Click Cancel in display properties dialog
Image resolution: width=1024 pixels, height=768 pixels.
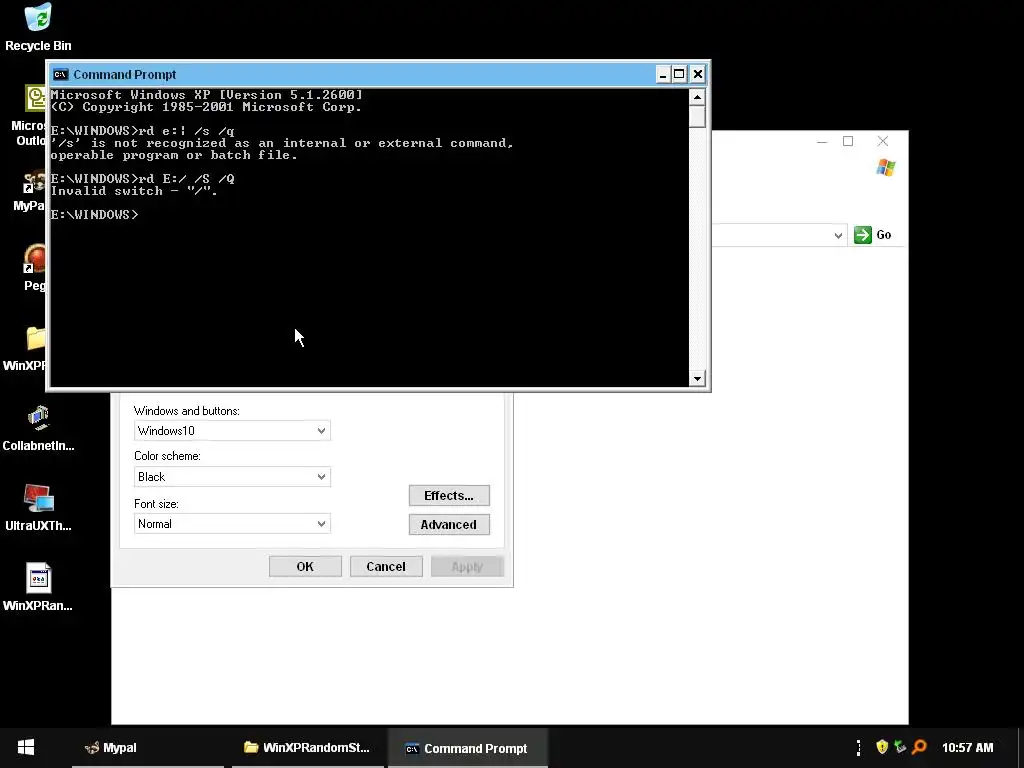coord(386,566)
